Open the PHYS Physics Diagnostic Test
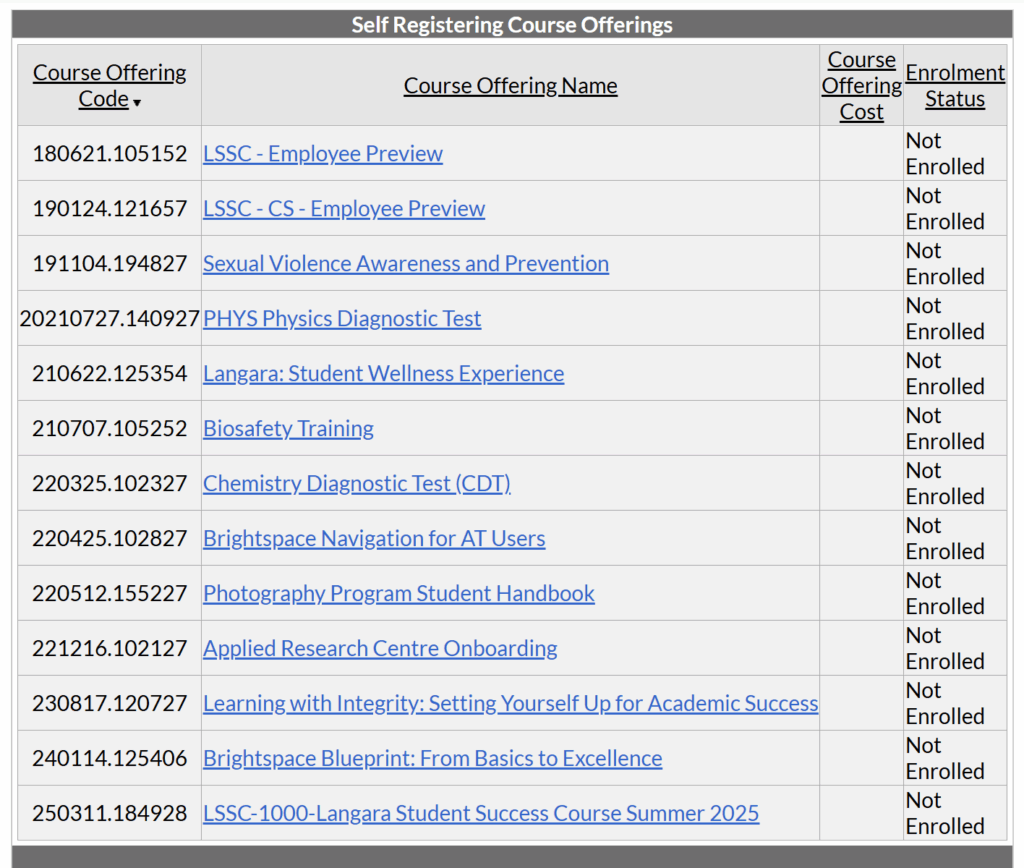This screenshot has width=1024, height=868. tap(342, 318)
